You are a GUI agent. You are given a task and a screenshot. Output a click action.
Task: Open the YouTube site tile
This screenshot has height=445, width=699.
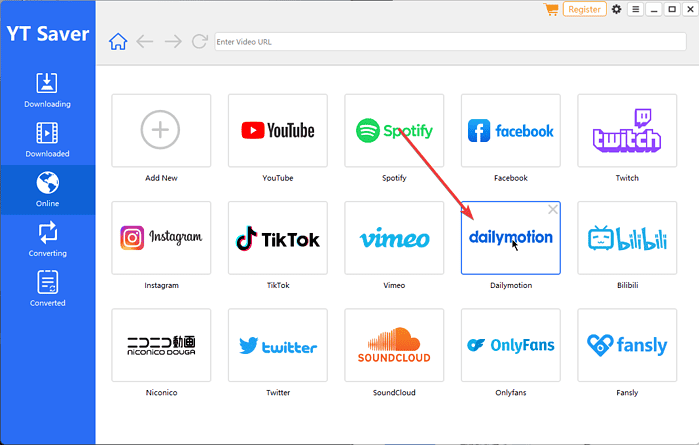[278, 130]
